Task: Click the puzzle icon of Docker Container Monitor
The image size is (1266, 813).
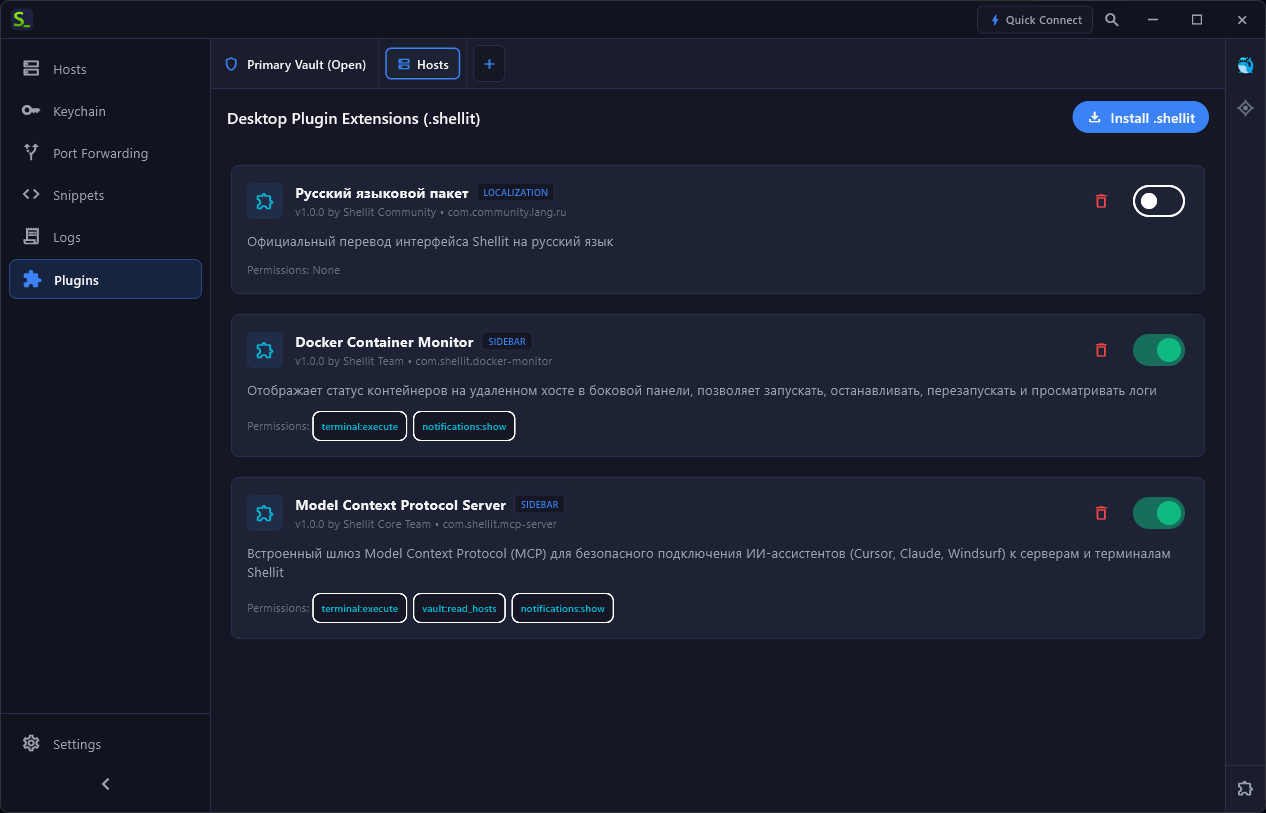Action: click(x=265, y=350)
